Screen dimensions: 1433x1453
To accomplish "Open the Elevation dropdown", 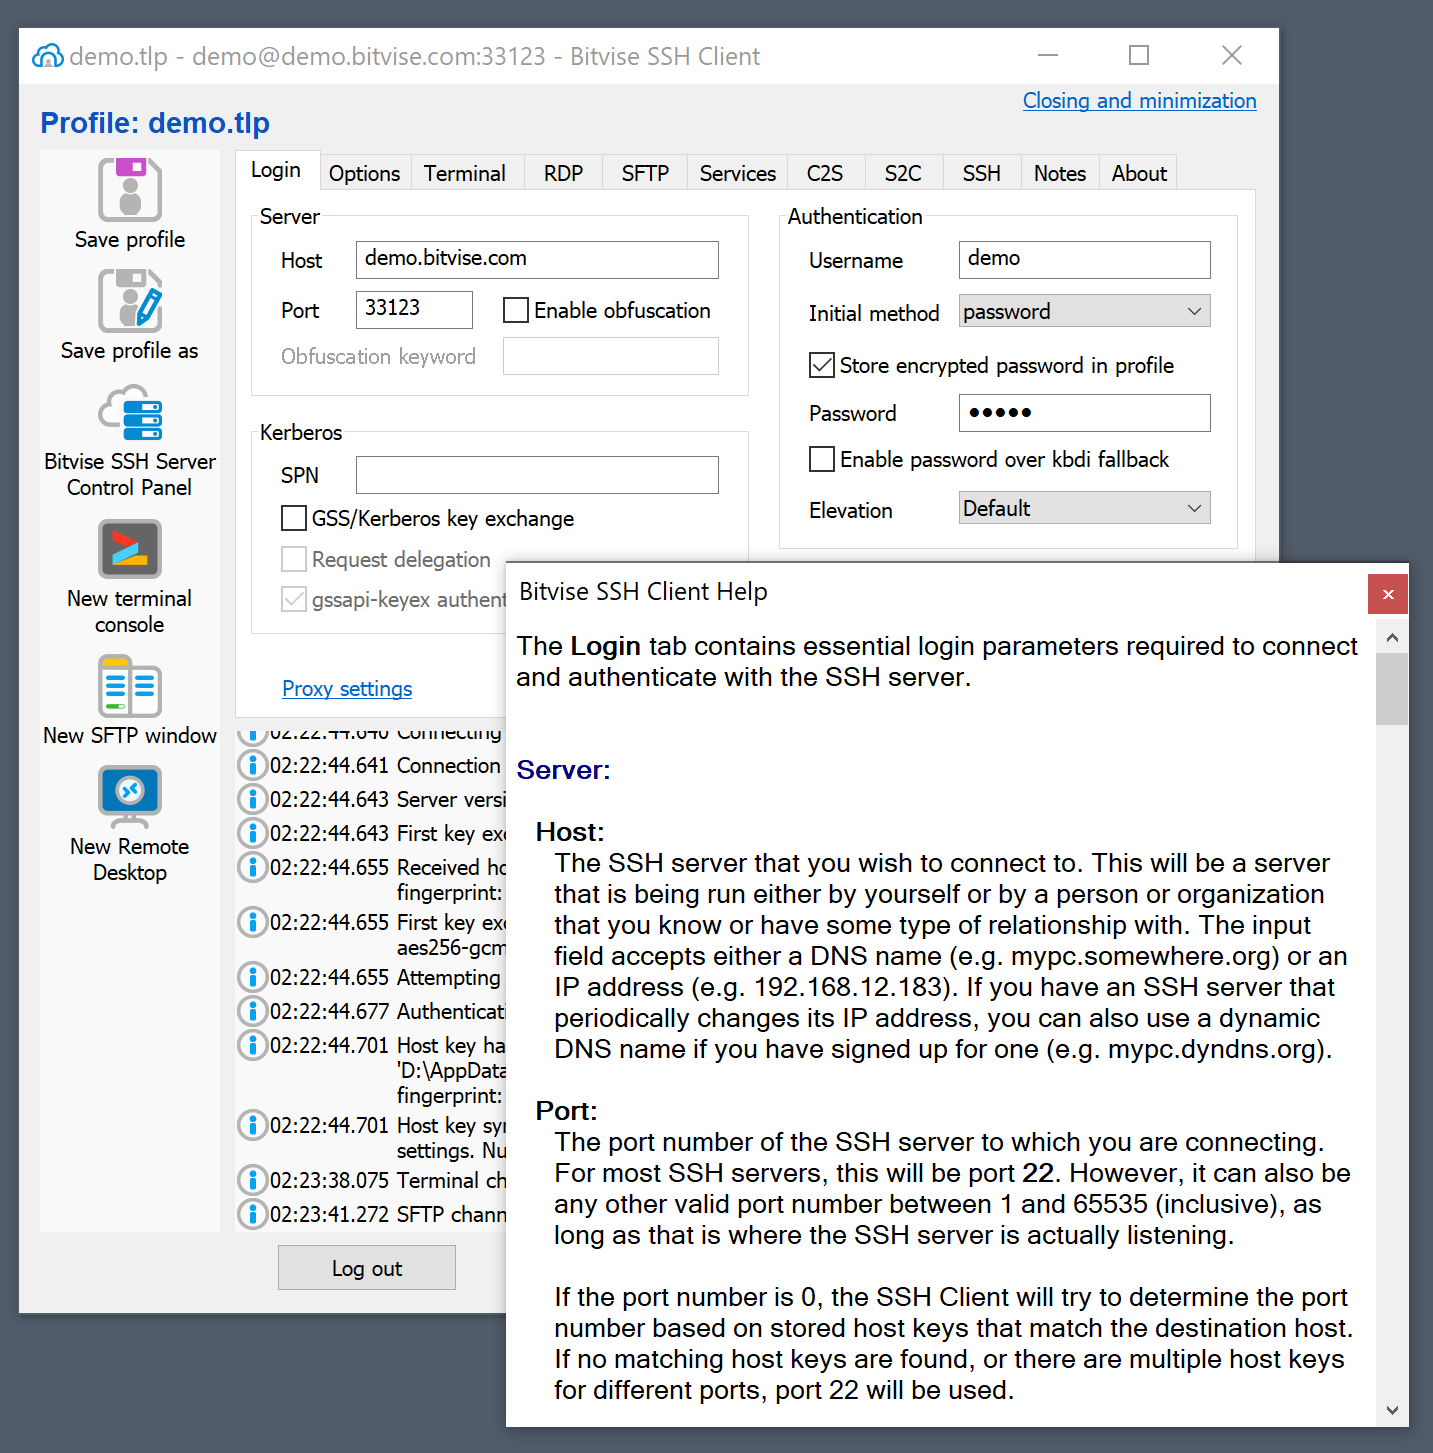I will click(x=1084, y=508).
